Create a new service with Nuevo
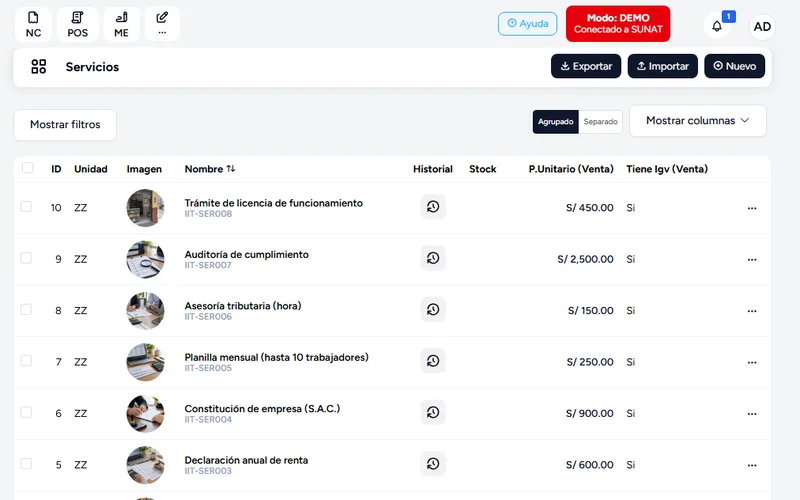The width and height of the screenshot is (800, 500). (x=735, y=66)
